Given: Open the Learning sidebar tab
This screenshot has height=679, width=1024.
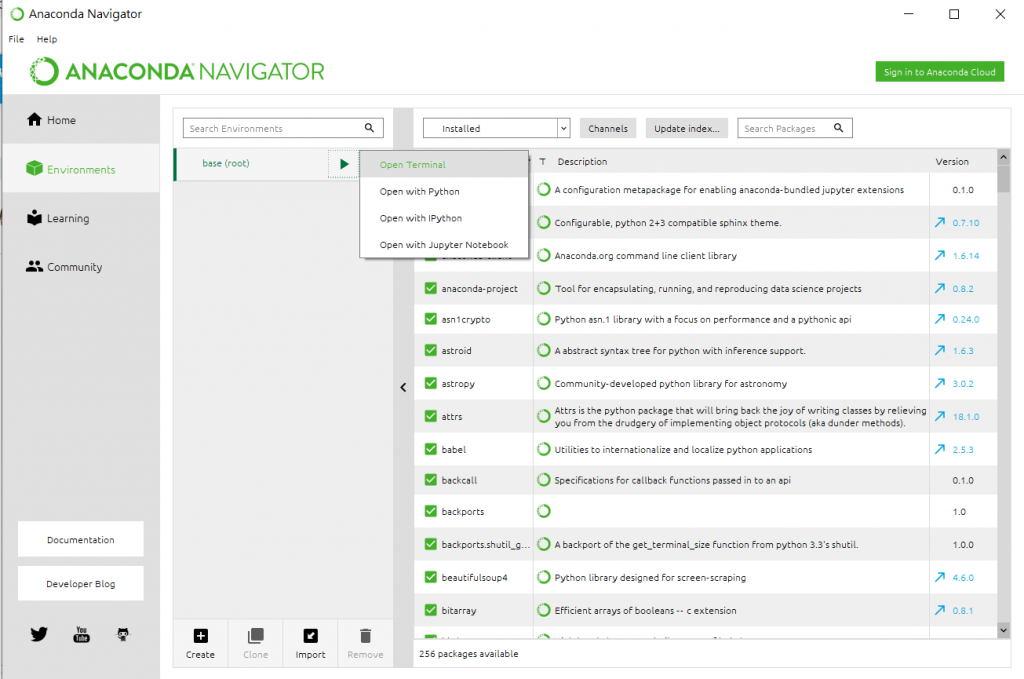Looking at the screenshot, I should tap(81, 218).
